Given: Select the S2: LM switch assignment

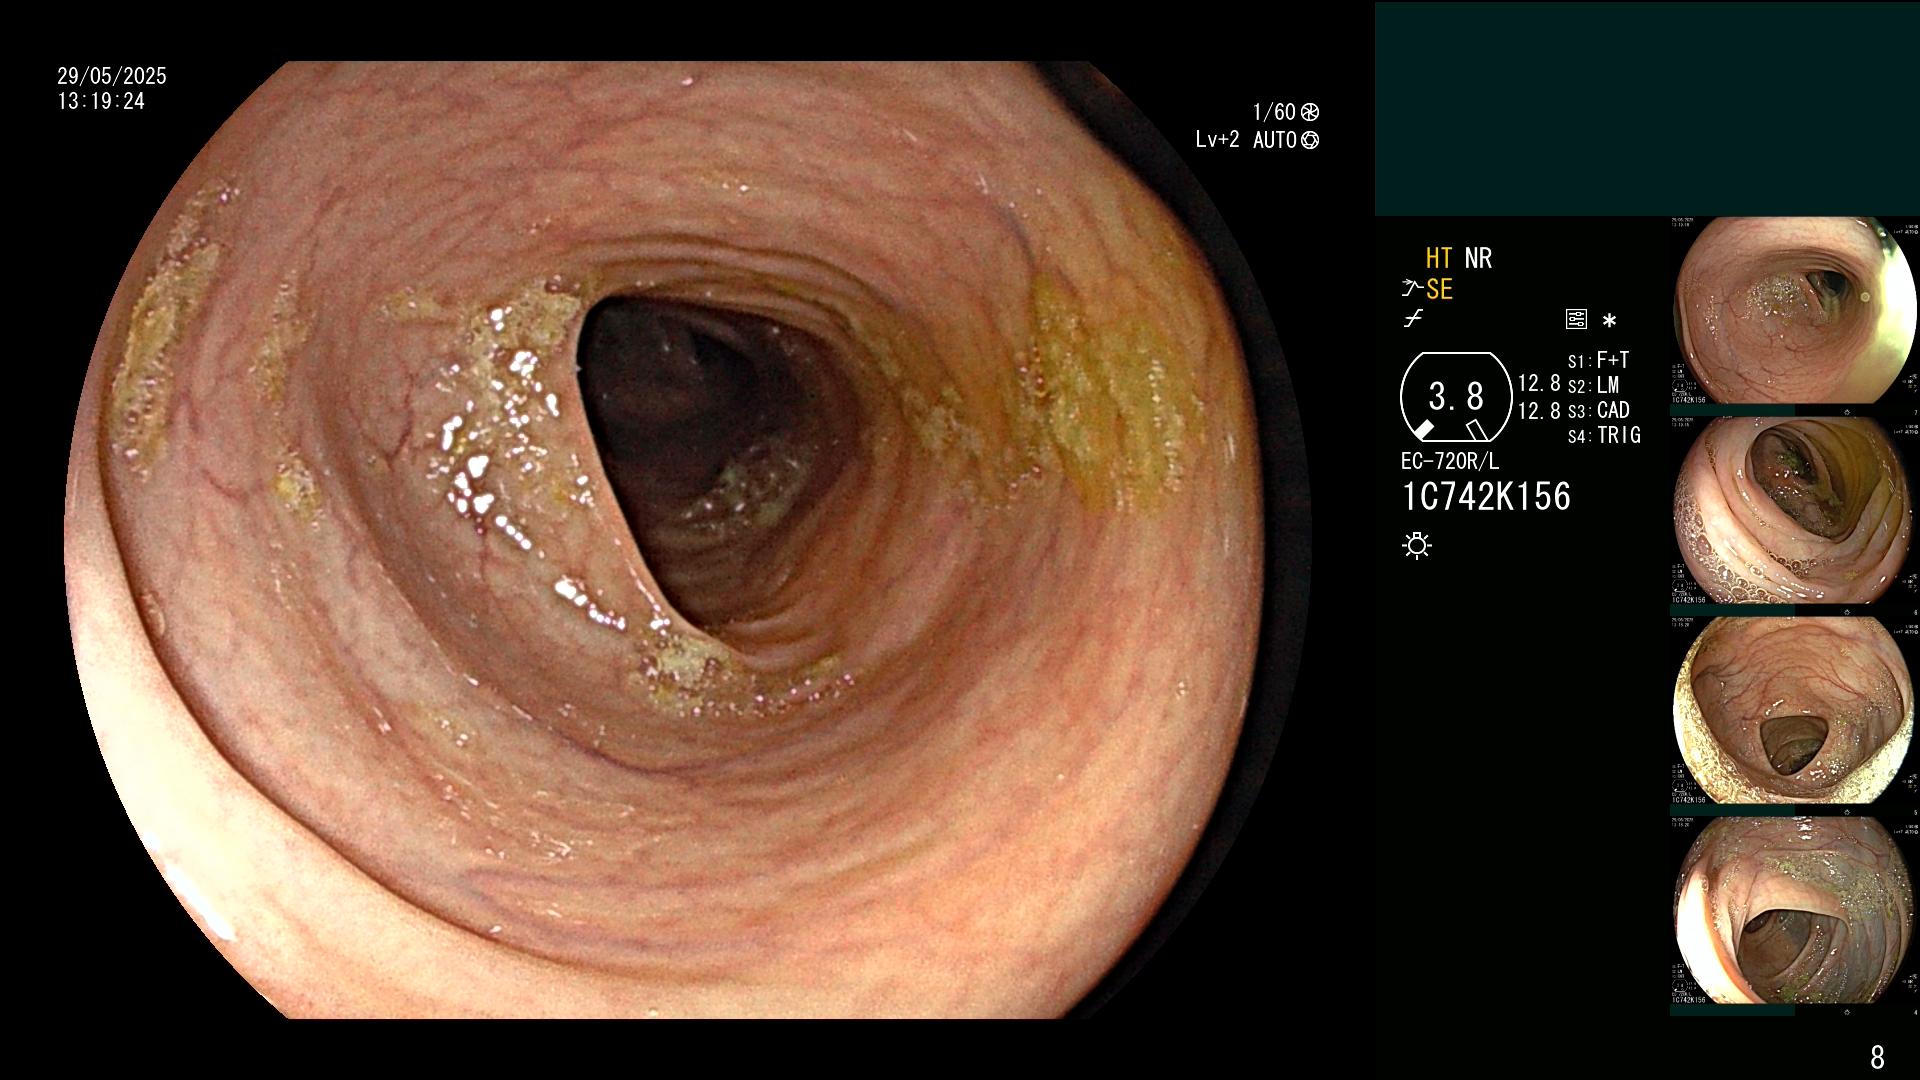Looking at the screenshot, I should click(1594, 386).
